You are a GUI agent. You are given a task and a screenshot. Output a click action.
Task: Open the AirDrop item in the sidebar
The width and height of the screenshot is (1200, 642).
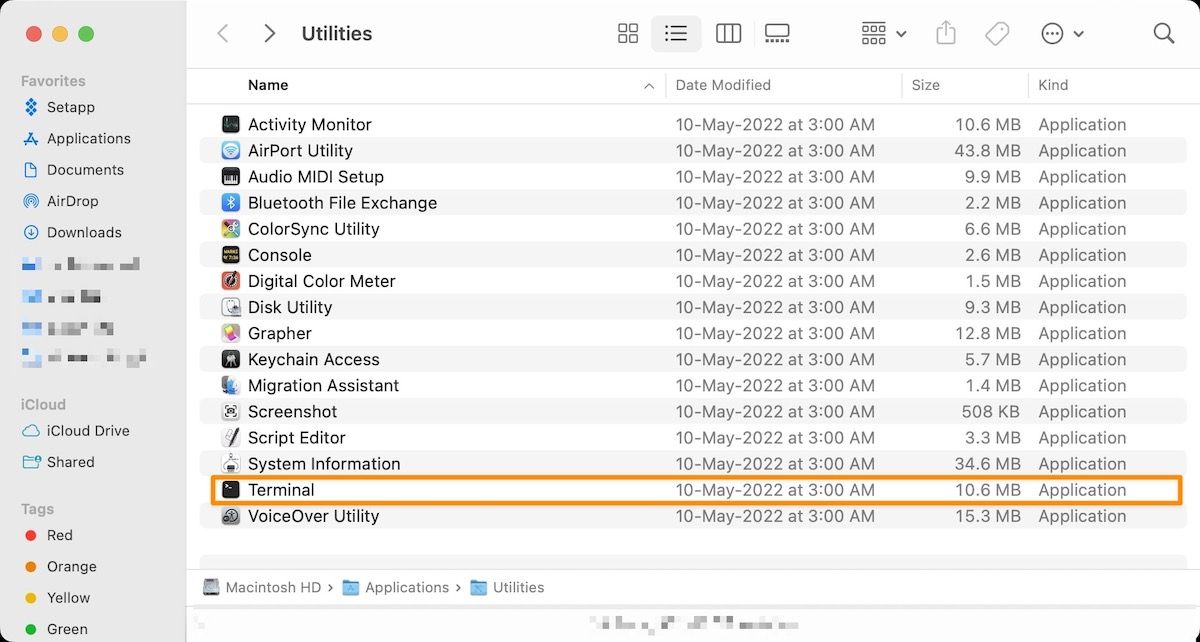70,201
